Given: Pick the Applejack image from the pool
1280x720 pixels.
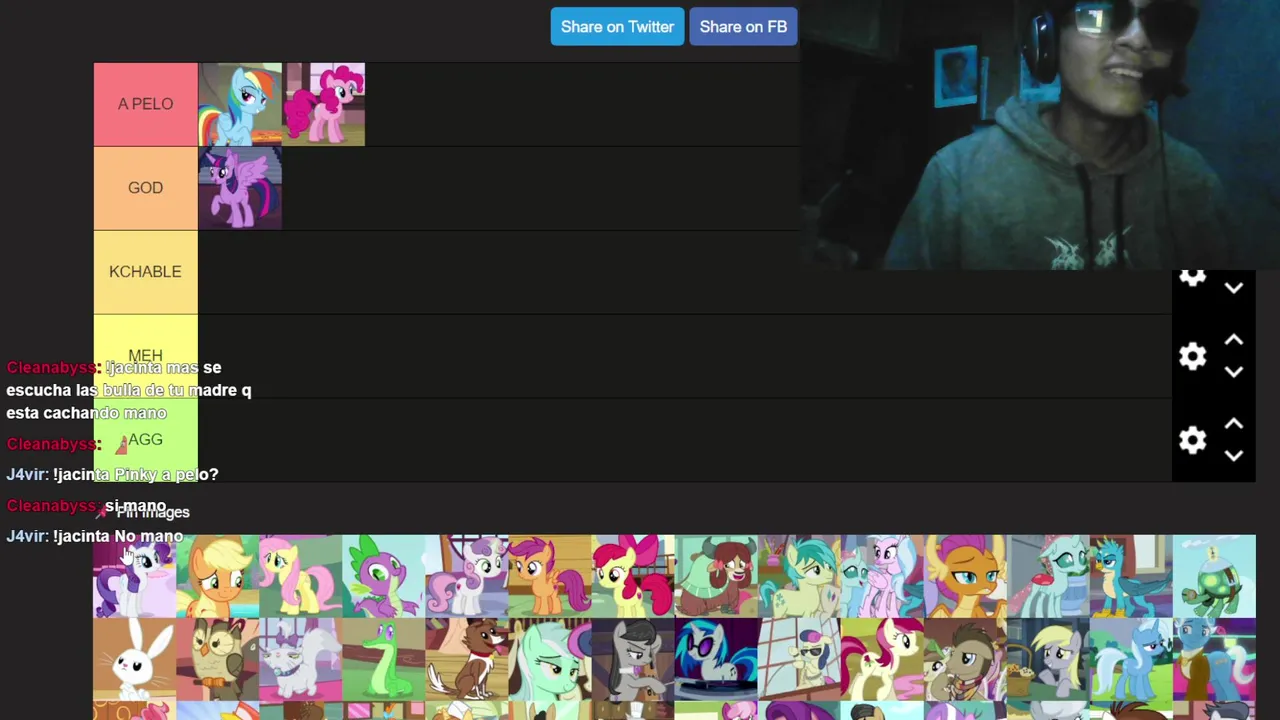Looking at the screenshot, I should coord(217,576).
